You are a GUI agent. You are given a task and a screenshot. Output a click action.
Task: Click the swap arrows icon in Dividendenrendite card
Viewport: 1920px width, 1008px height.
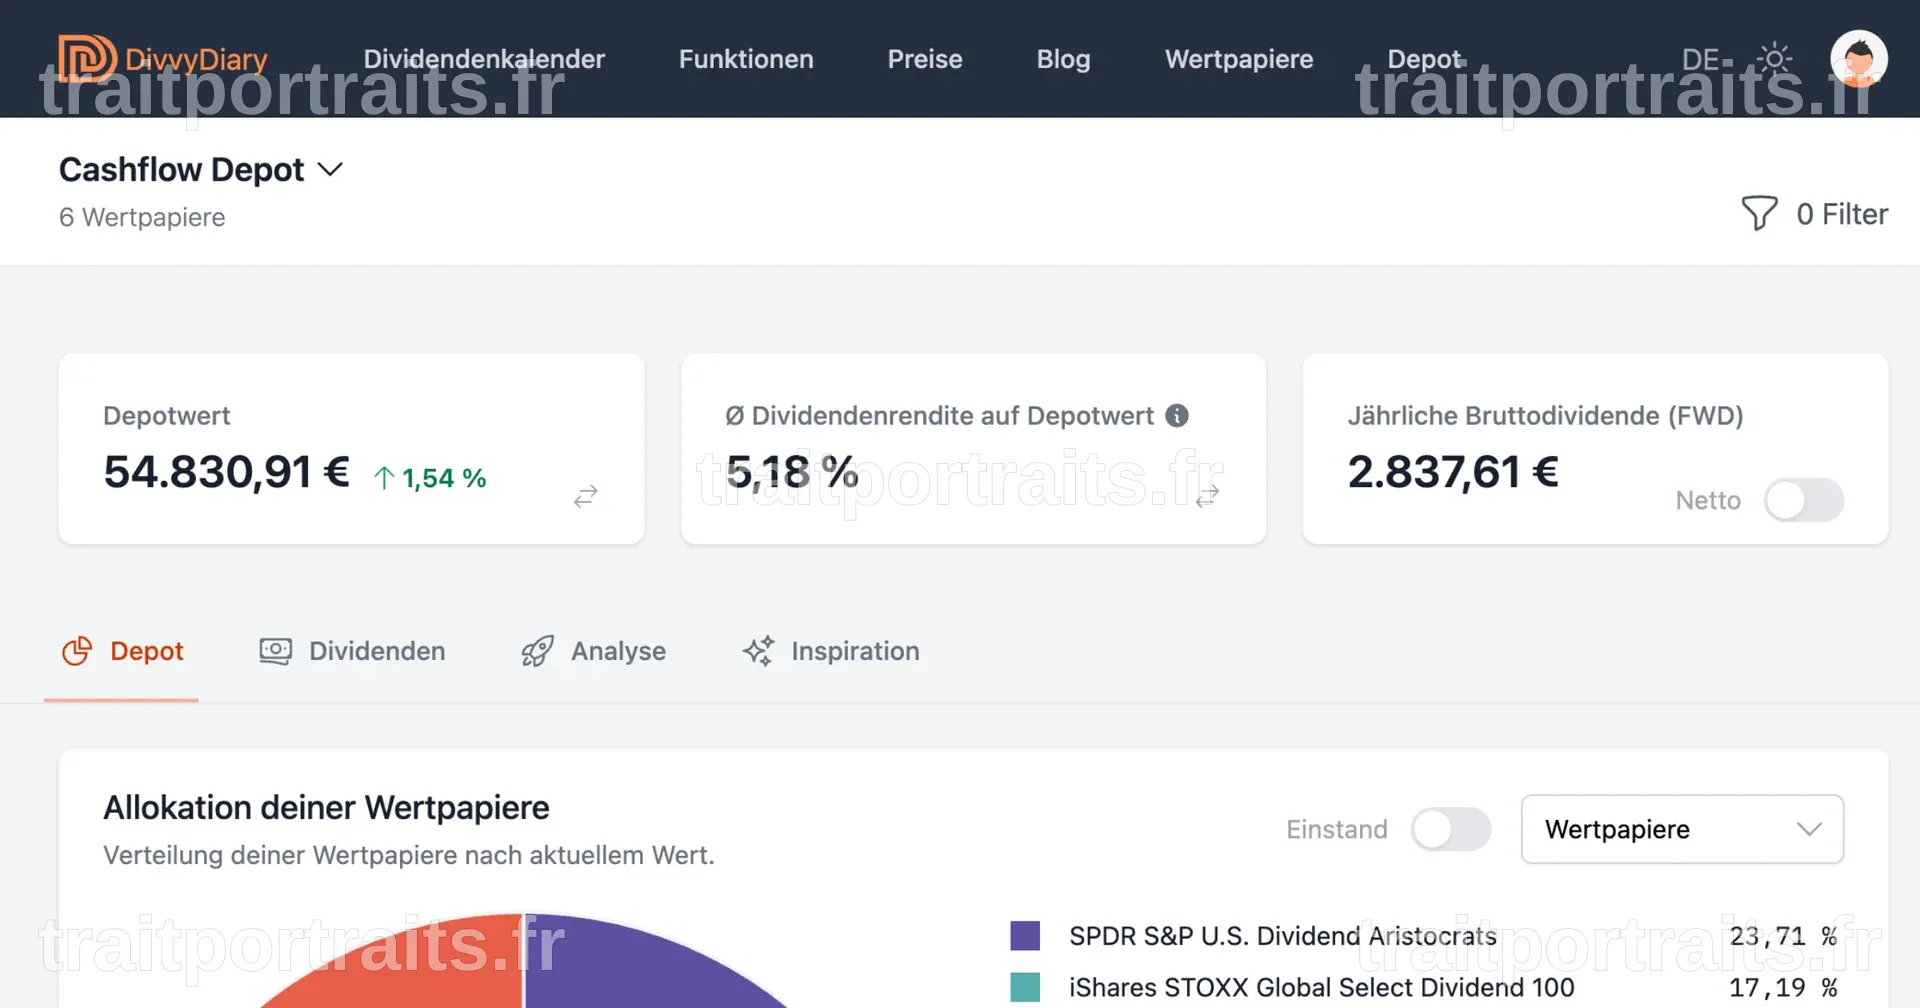1207,496
